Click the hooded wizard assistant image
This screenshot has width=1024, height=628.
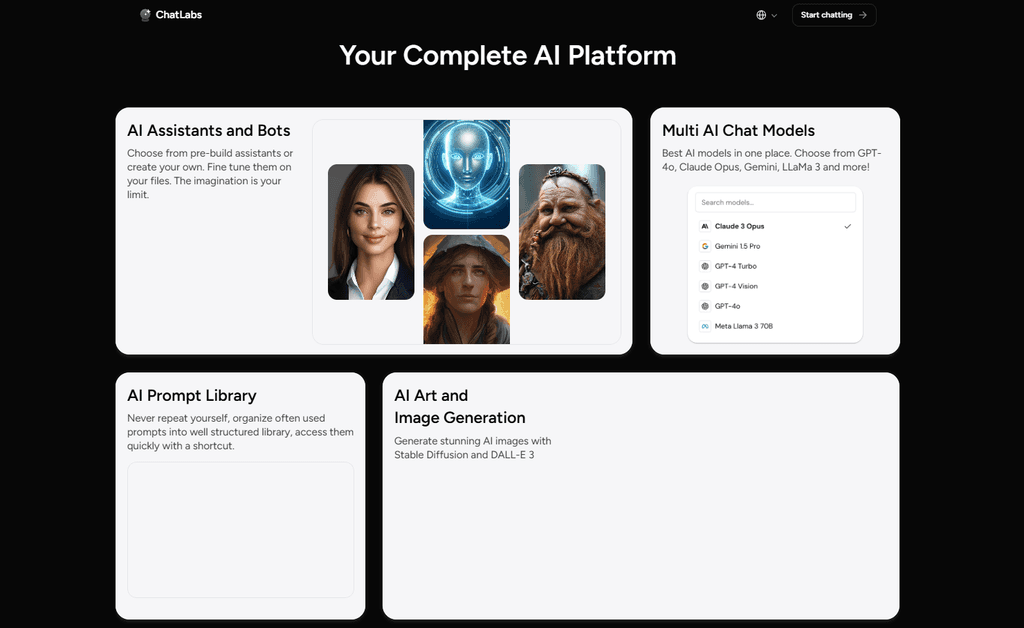pos(466,288)
